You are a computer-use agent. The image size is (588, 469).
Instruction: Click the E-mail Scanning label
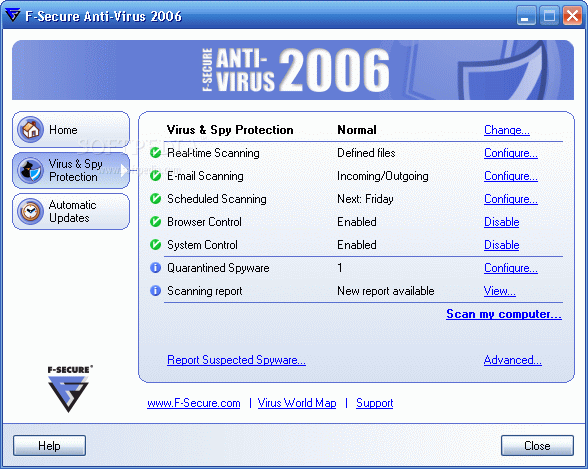click(205, 176)
